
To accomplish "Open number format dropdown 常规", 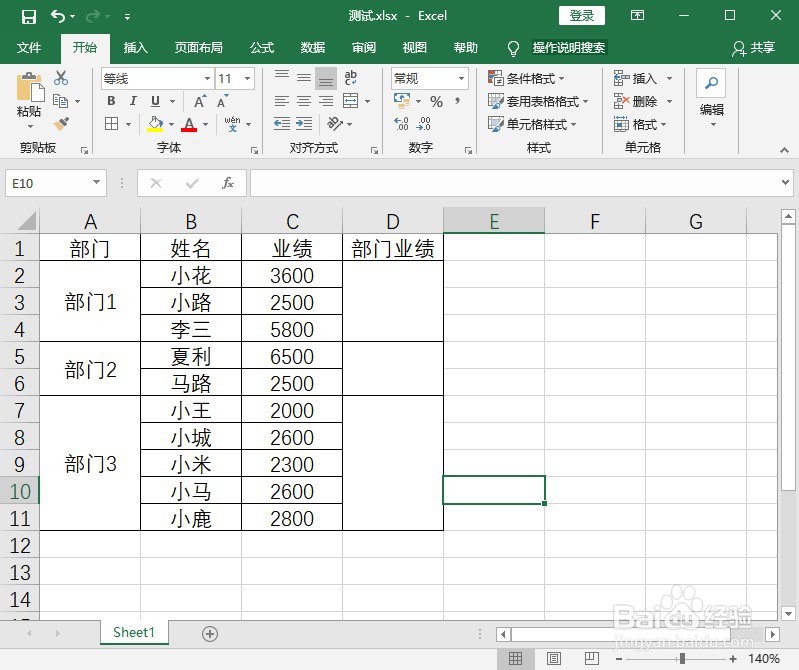I will [461, 78].
